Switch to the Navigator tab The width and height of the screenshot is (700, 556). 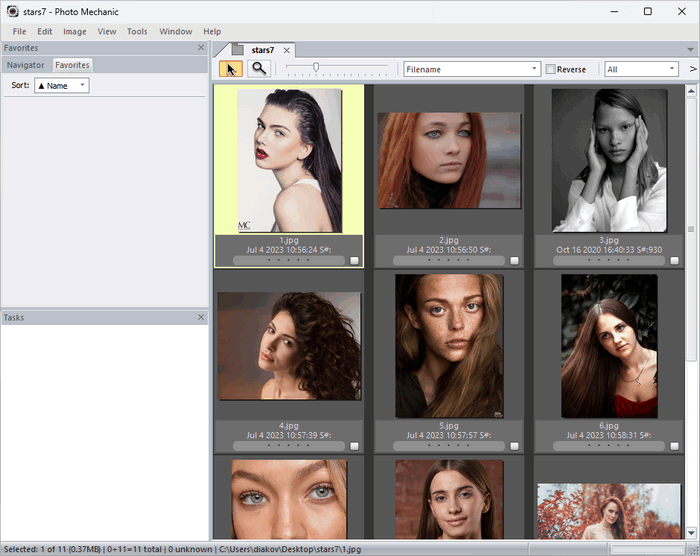point(26,65)
